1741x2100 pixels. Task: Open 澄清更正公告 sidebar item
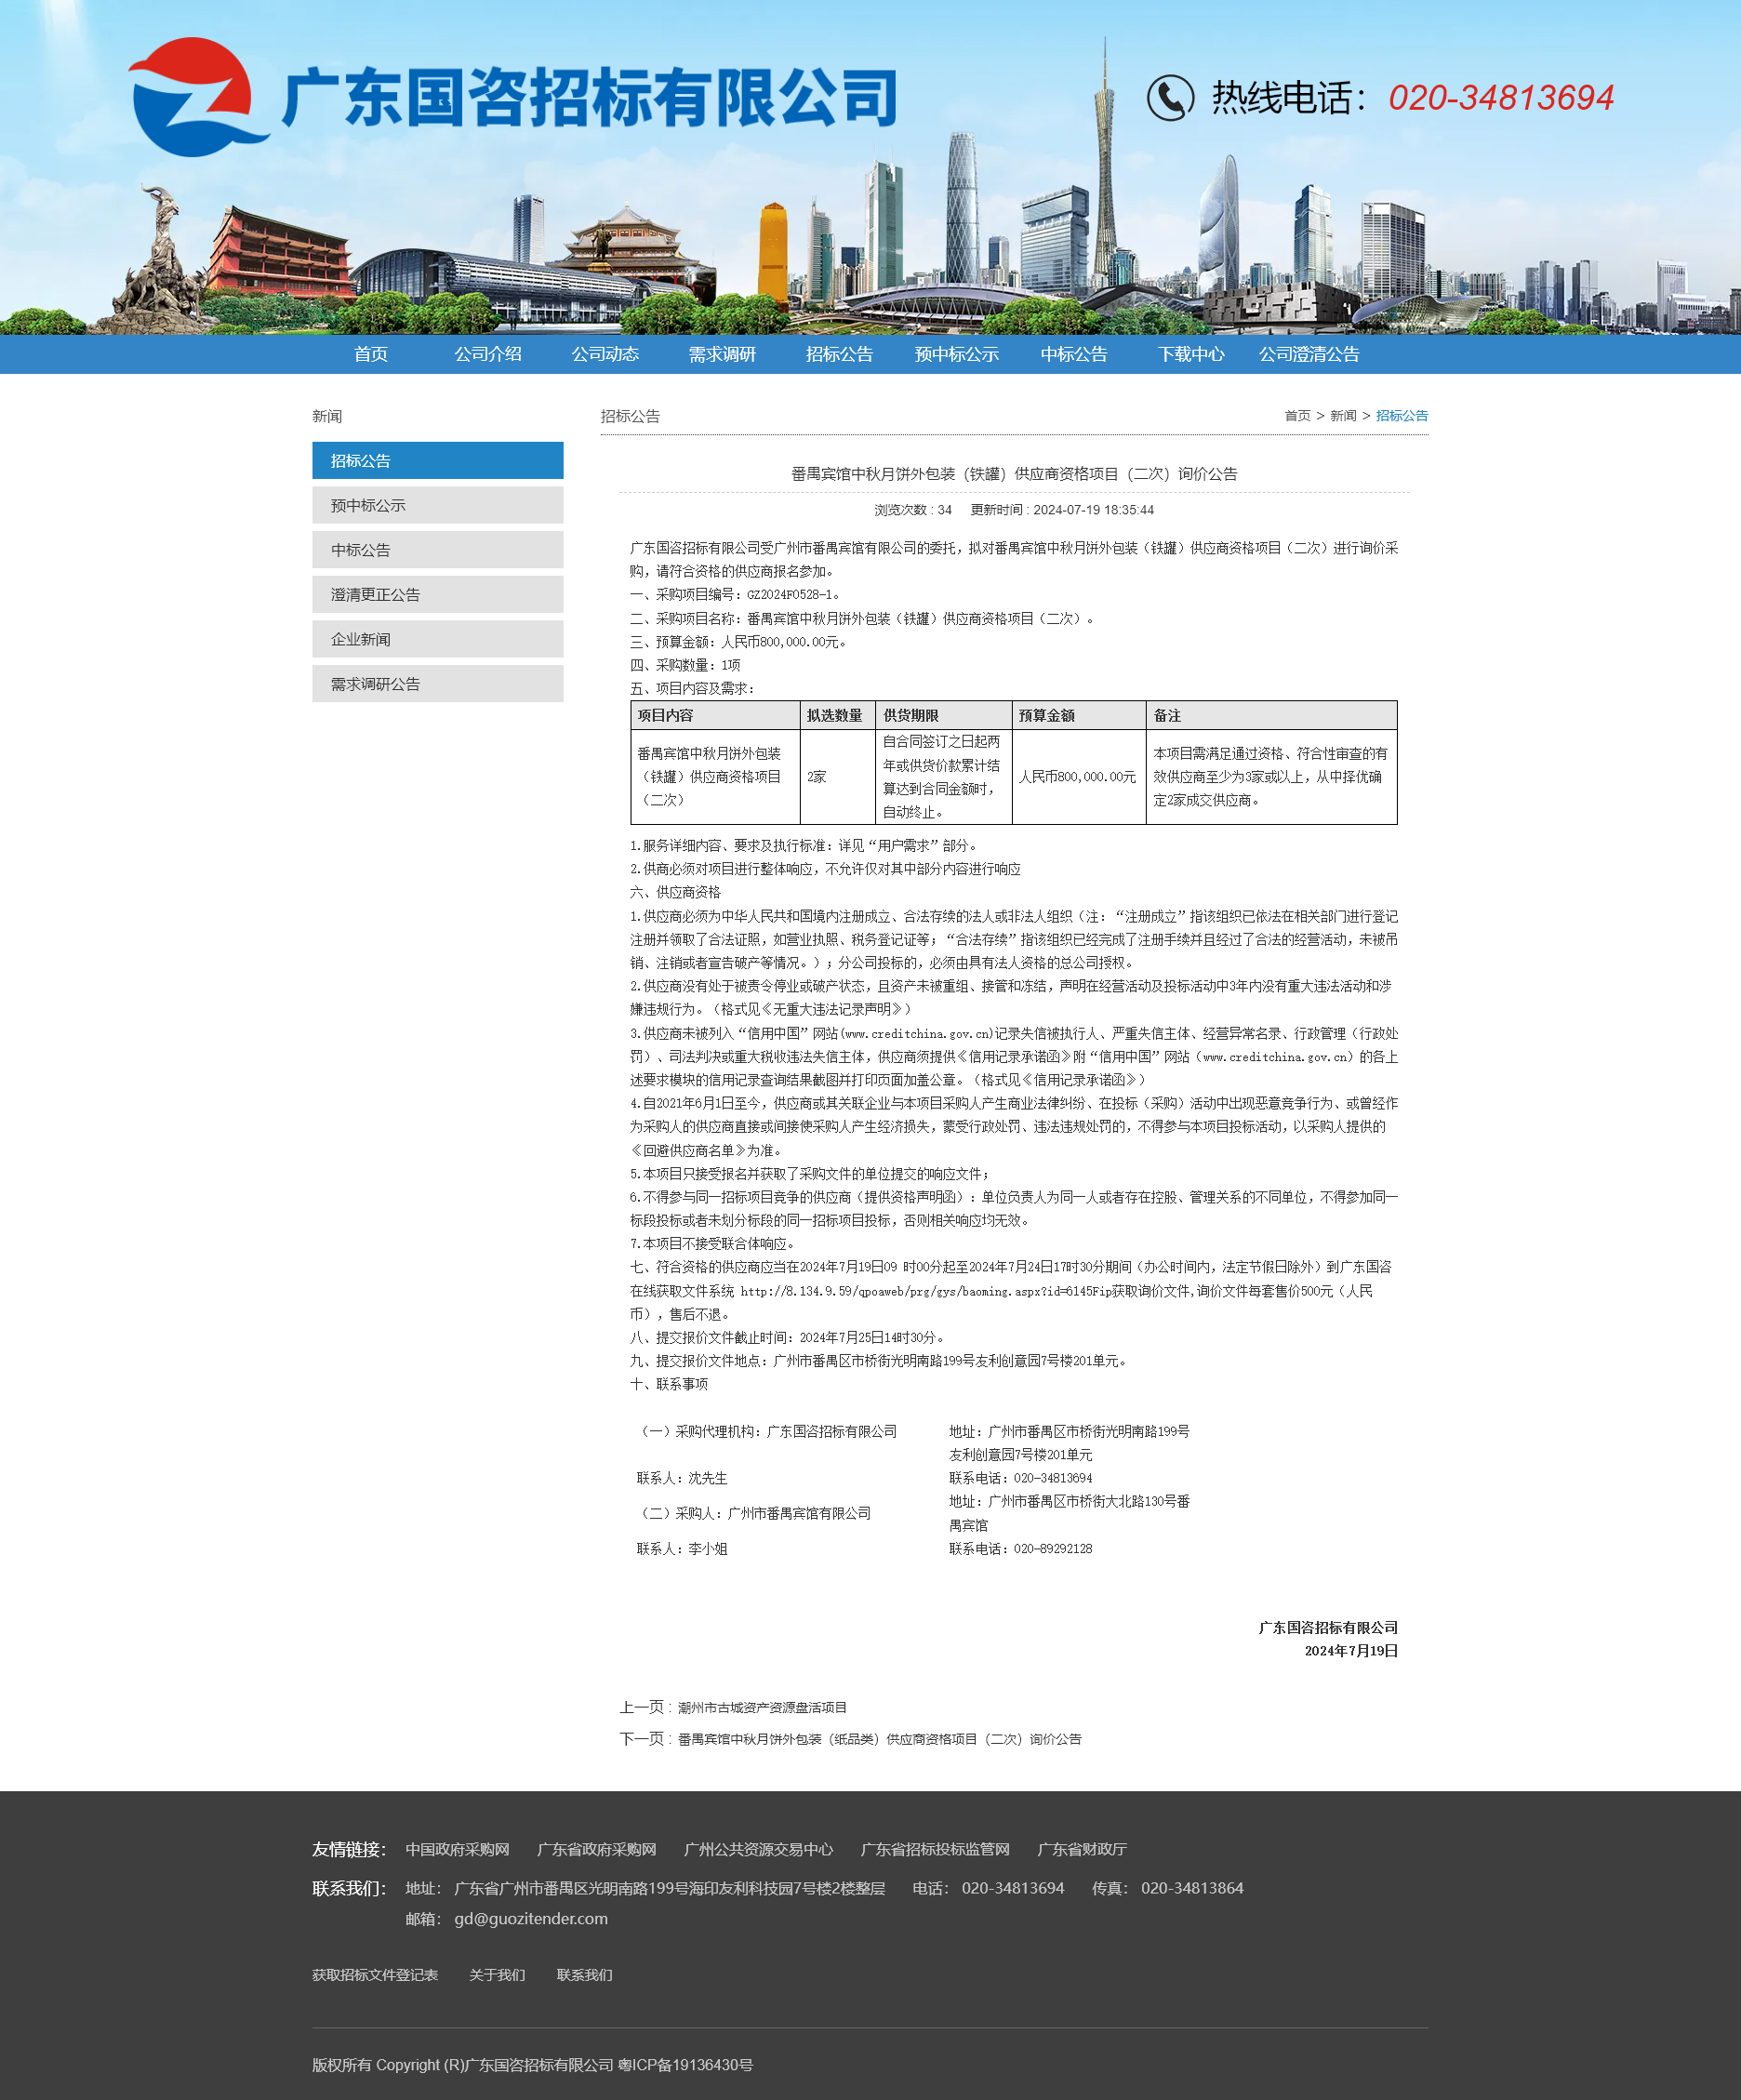click(438, 594)
